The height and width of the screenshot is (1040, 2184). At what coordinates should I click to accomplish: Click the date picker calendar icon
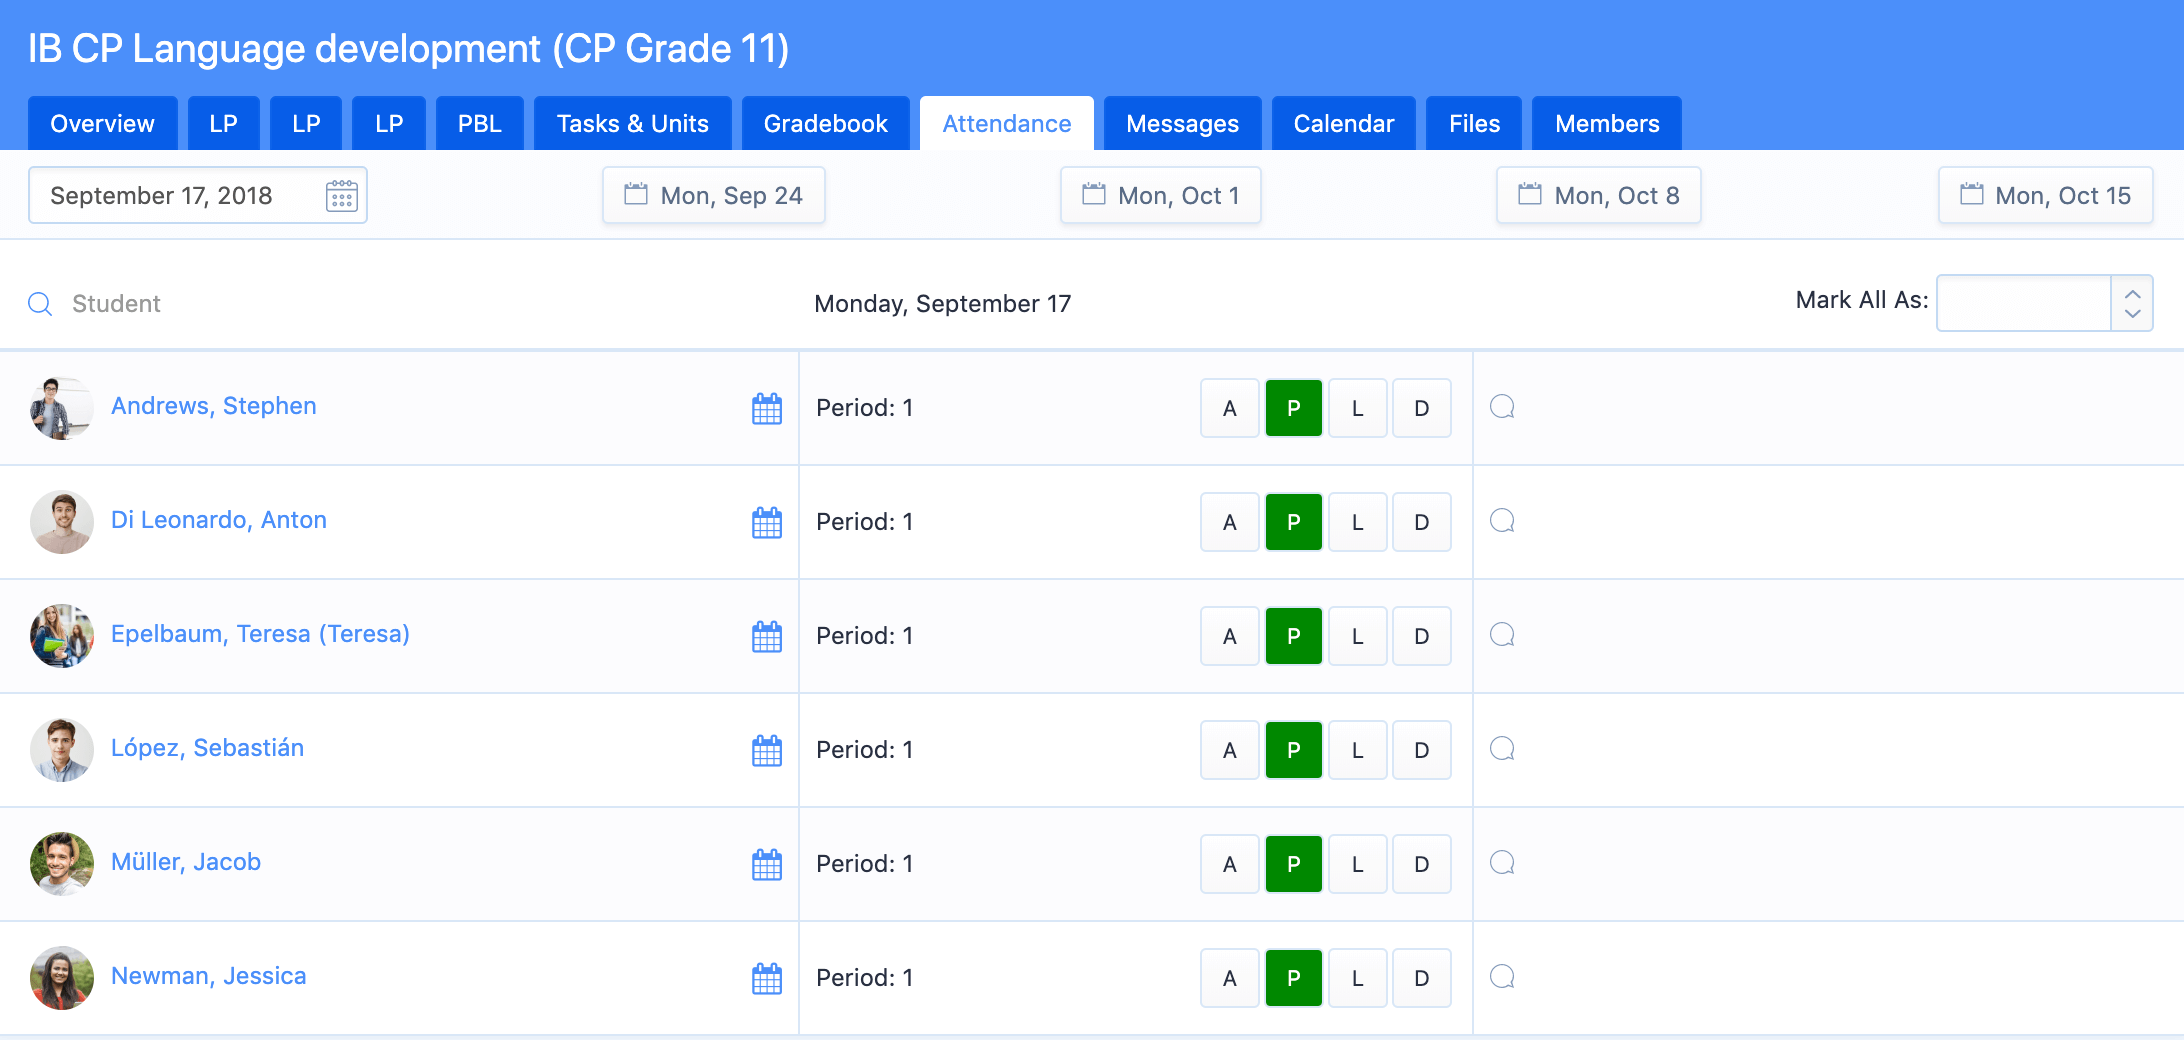(x=342, y=196)
